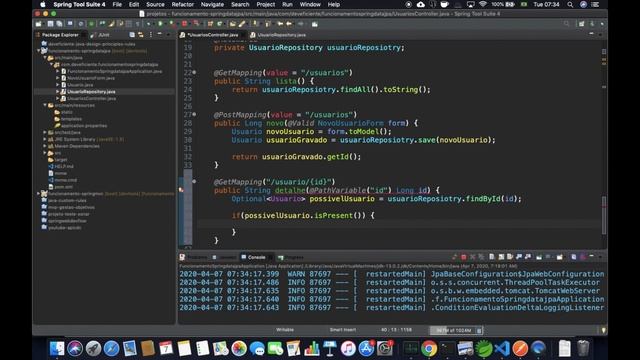Click the Back navigation yellow arrow in the toolbar

(280, 24)
